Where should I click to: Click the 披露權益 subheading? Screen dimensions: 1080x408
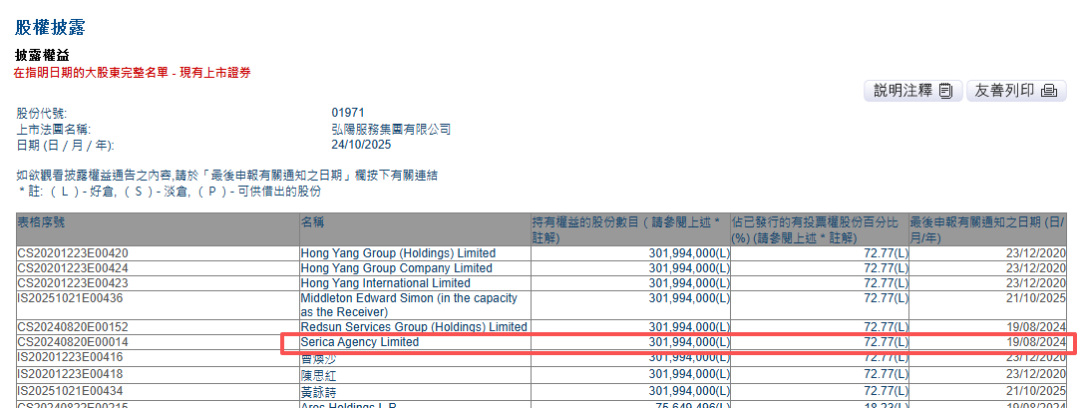point(41,56)
